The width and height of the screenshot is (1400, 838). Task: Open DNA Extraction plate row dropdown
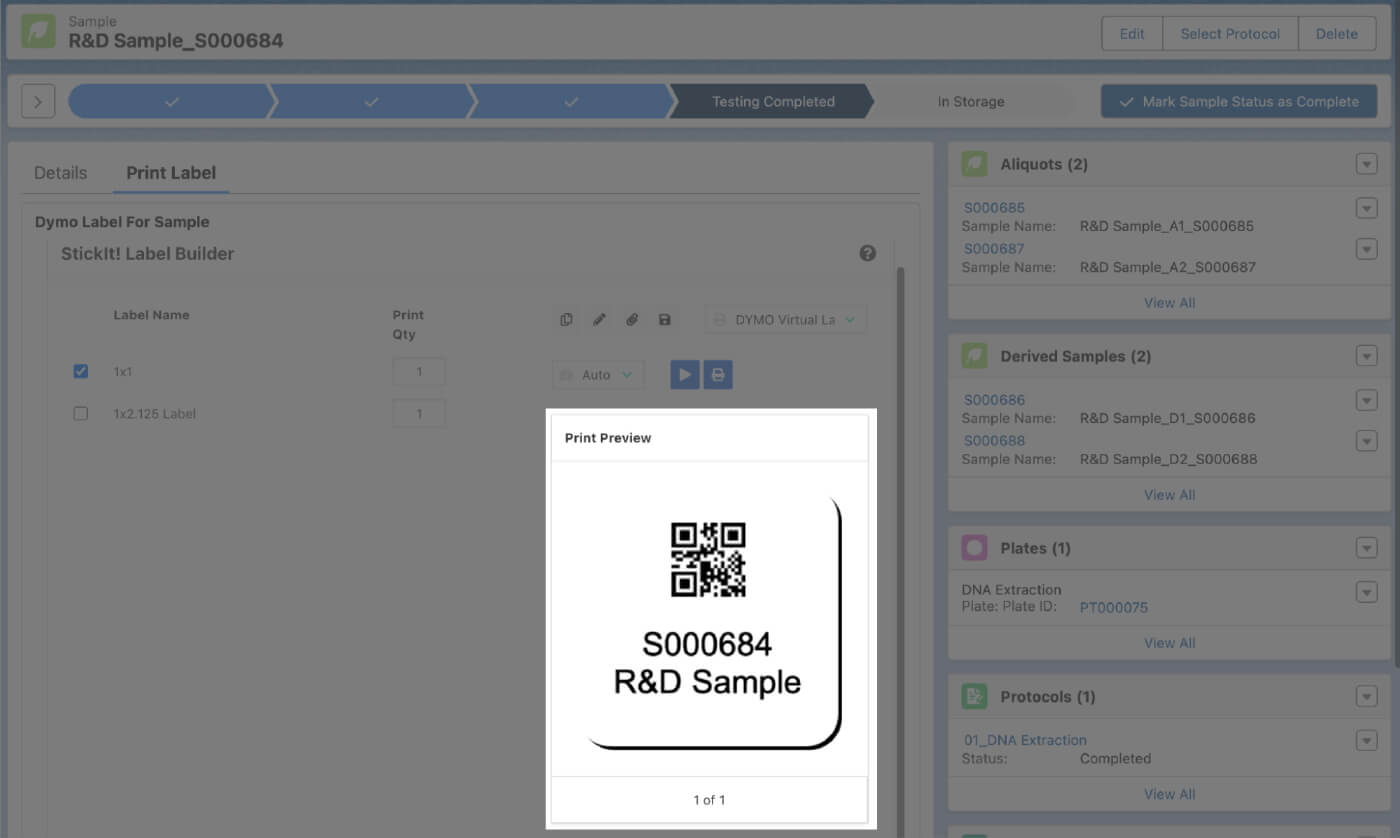click(x=1367, y=592)
